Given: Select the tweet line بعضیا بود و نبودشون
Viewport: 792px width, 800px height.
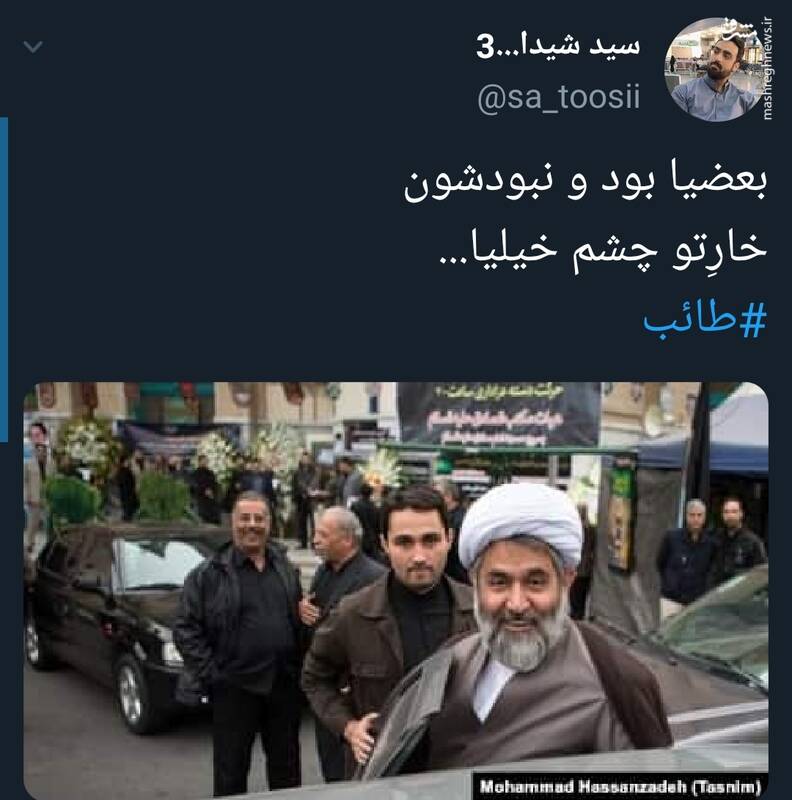Looking at the screenshot, I should [585, 183].
